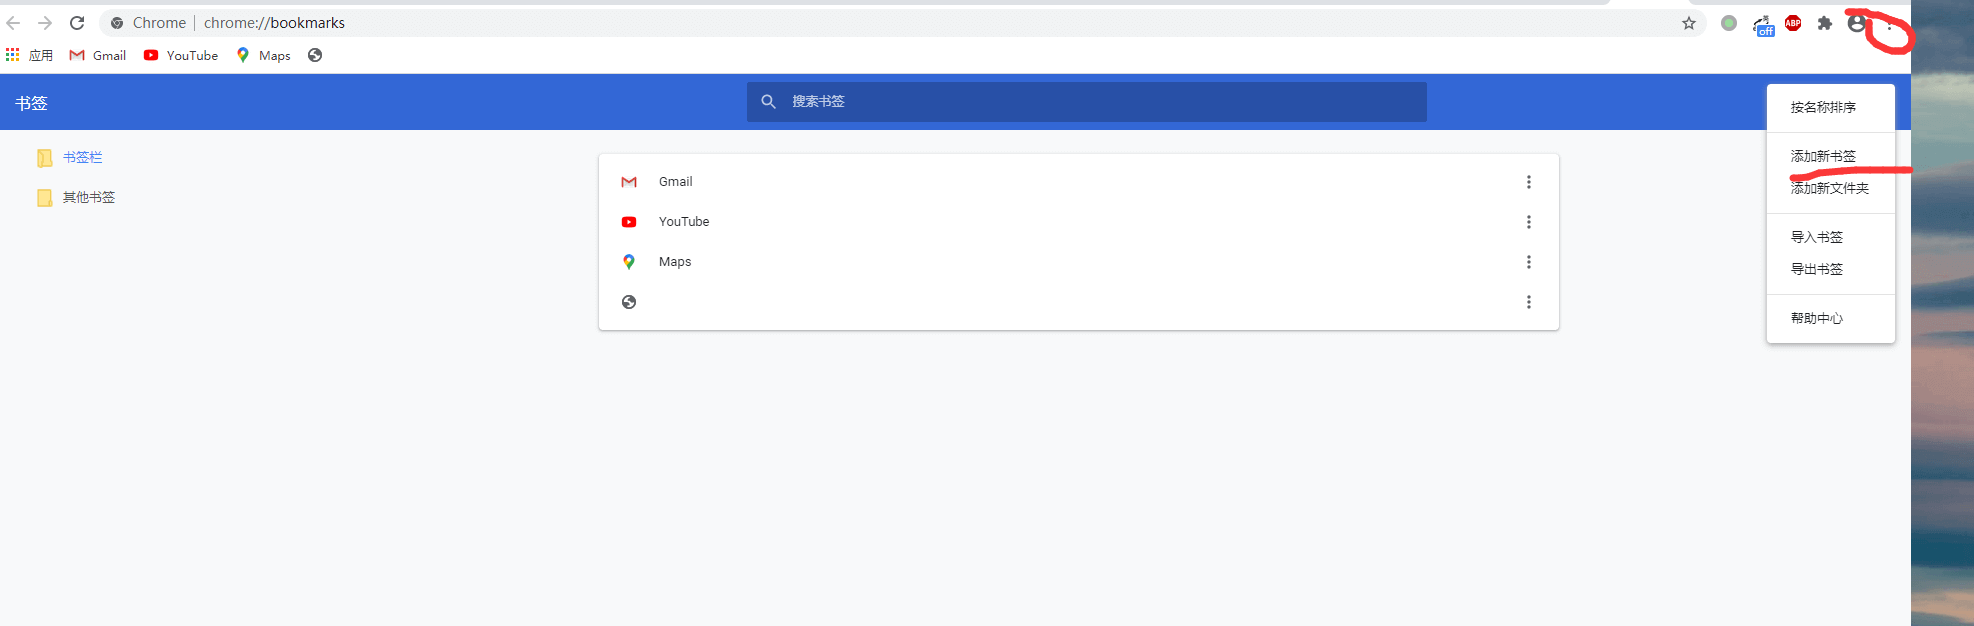
Task: Choose 按名称排序 from the menu
Action: pos(1823,108)
